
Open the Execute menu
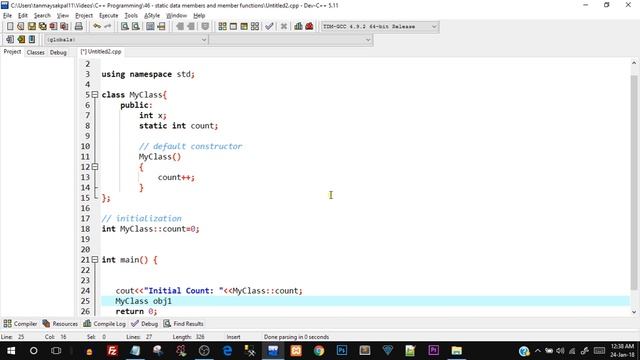(x=109, y=16)
